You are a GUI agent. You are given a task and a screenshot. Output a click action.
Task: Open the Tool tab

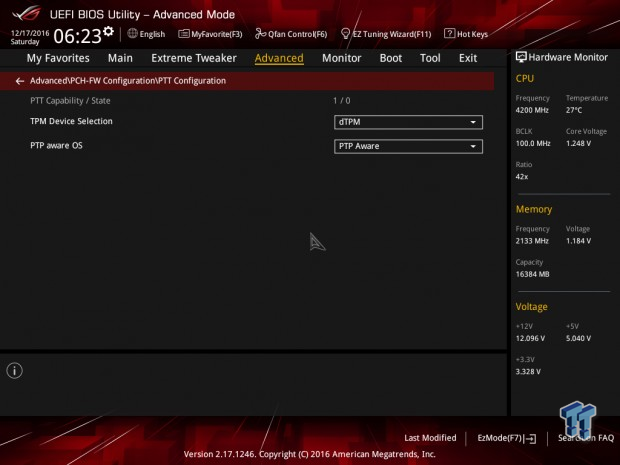coord(430,58)
